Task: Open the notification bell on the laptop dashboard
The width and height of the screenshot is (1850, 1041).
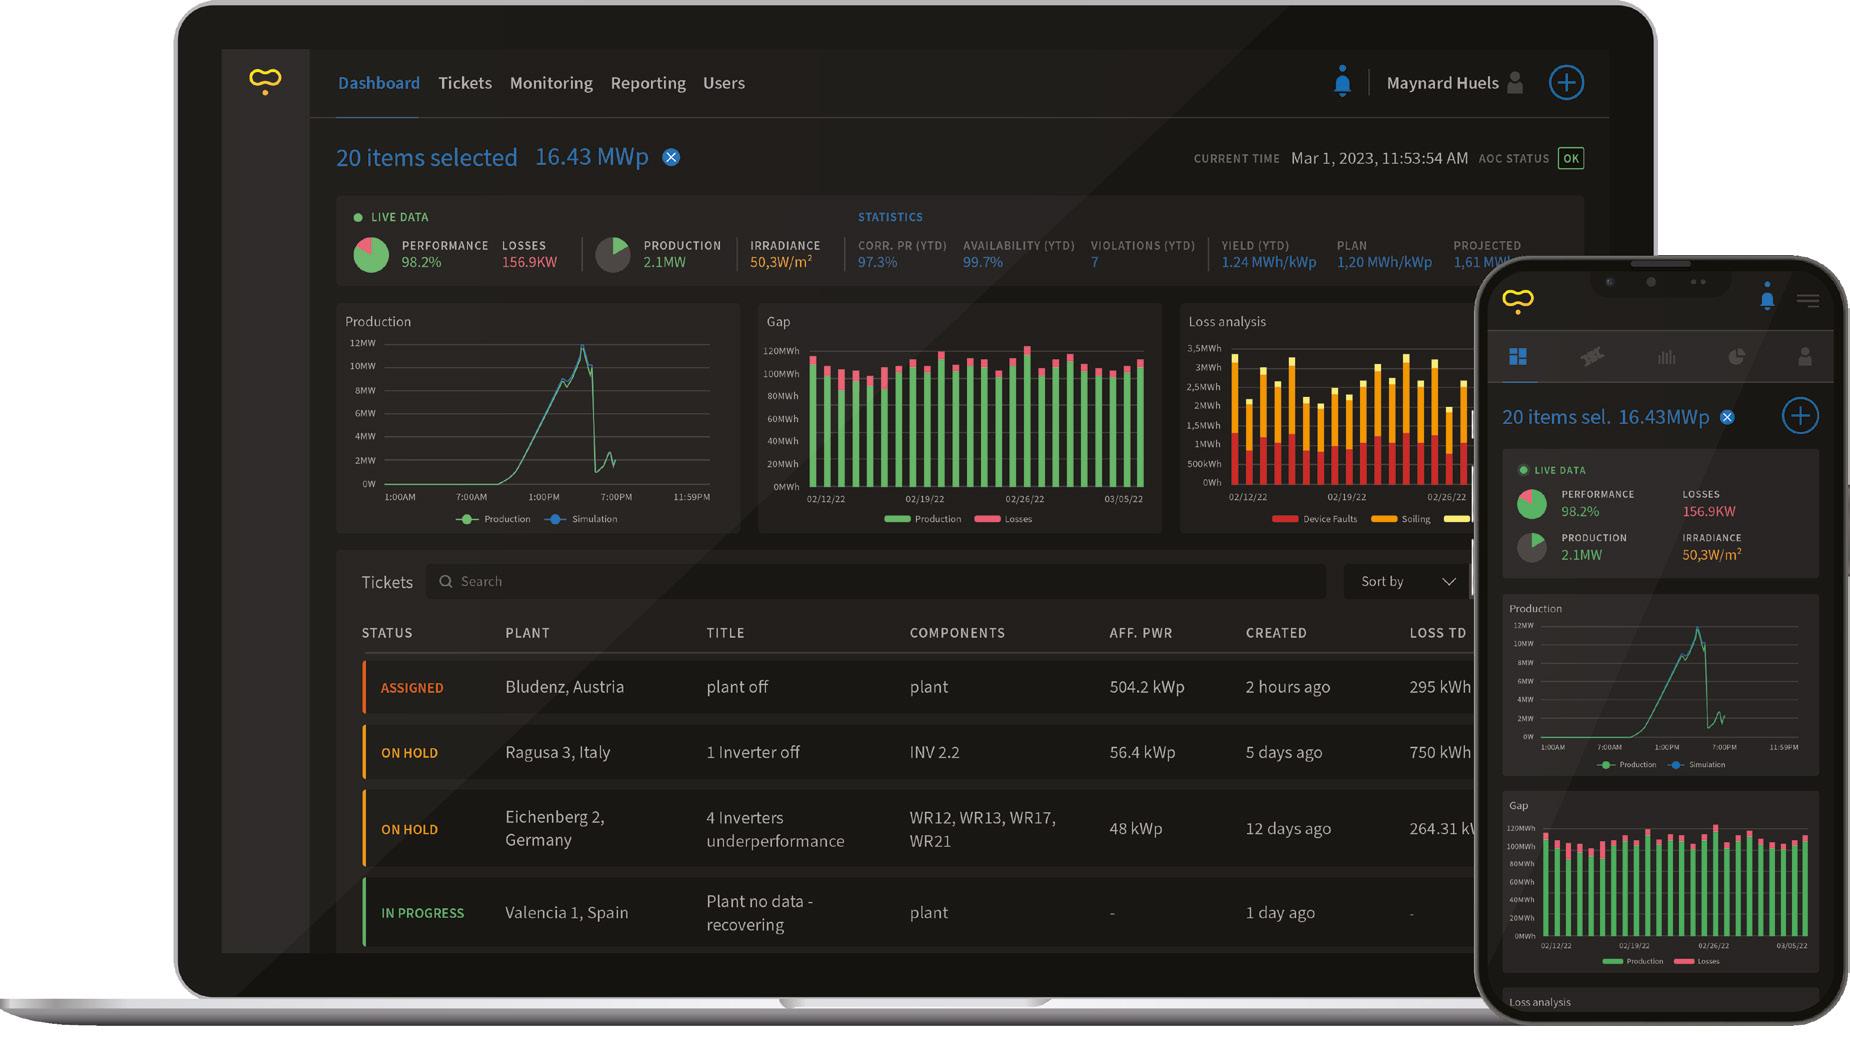Action: (1342, 82)
